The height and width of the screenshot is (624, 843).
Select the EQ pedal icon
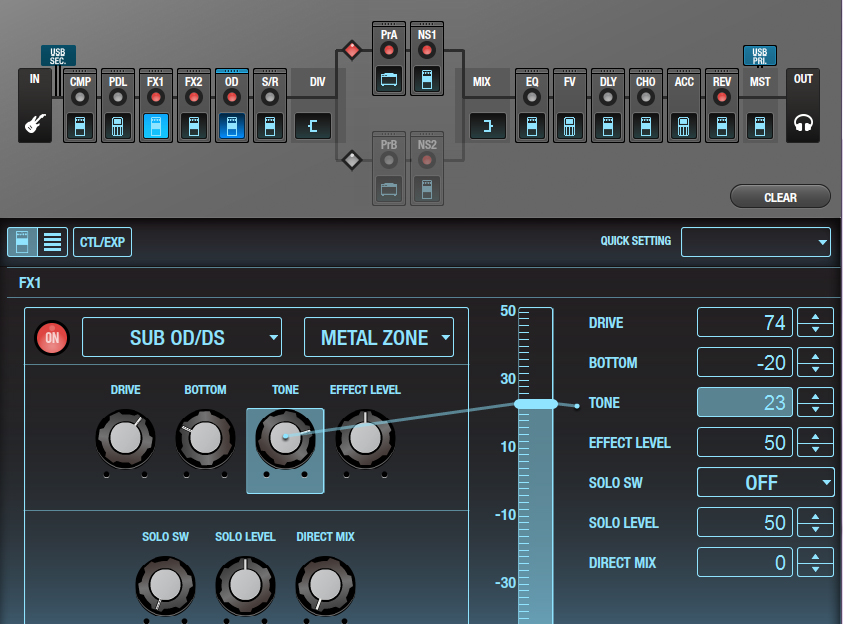[532, 126]
